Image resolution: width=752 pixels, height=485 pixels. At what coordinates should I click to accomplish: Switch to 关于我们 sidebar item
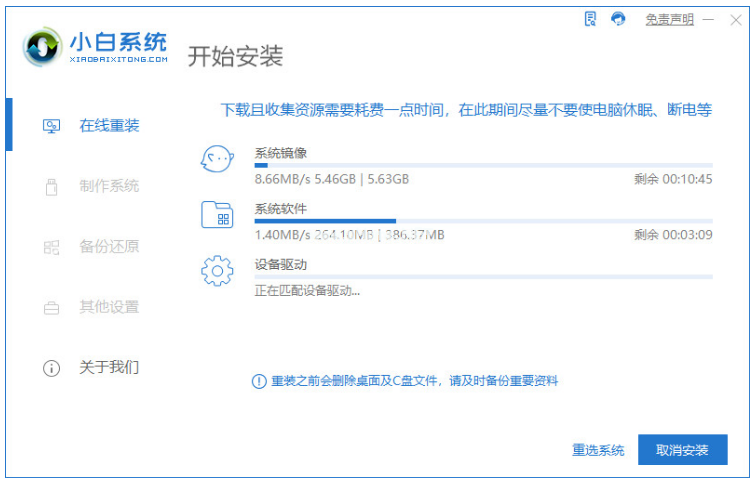109,368
